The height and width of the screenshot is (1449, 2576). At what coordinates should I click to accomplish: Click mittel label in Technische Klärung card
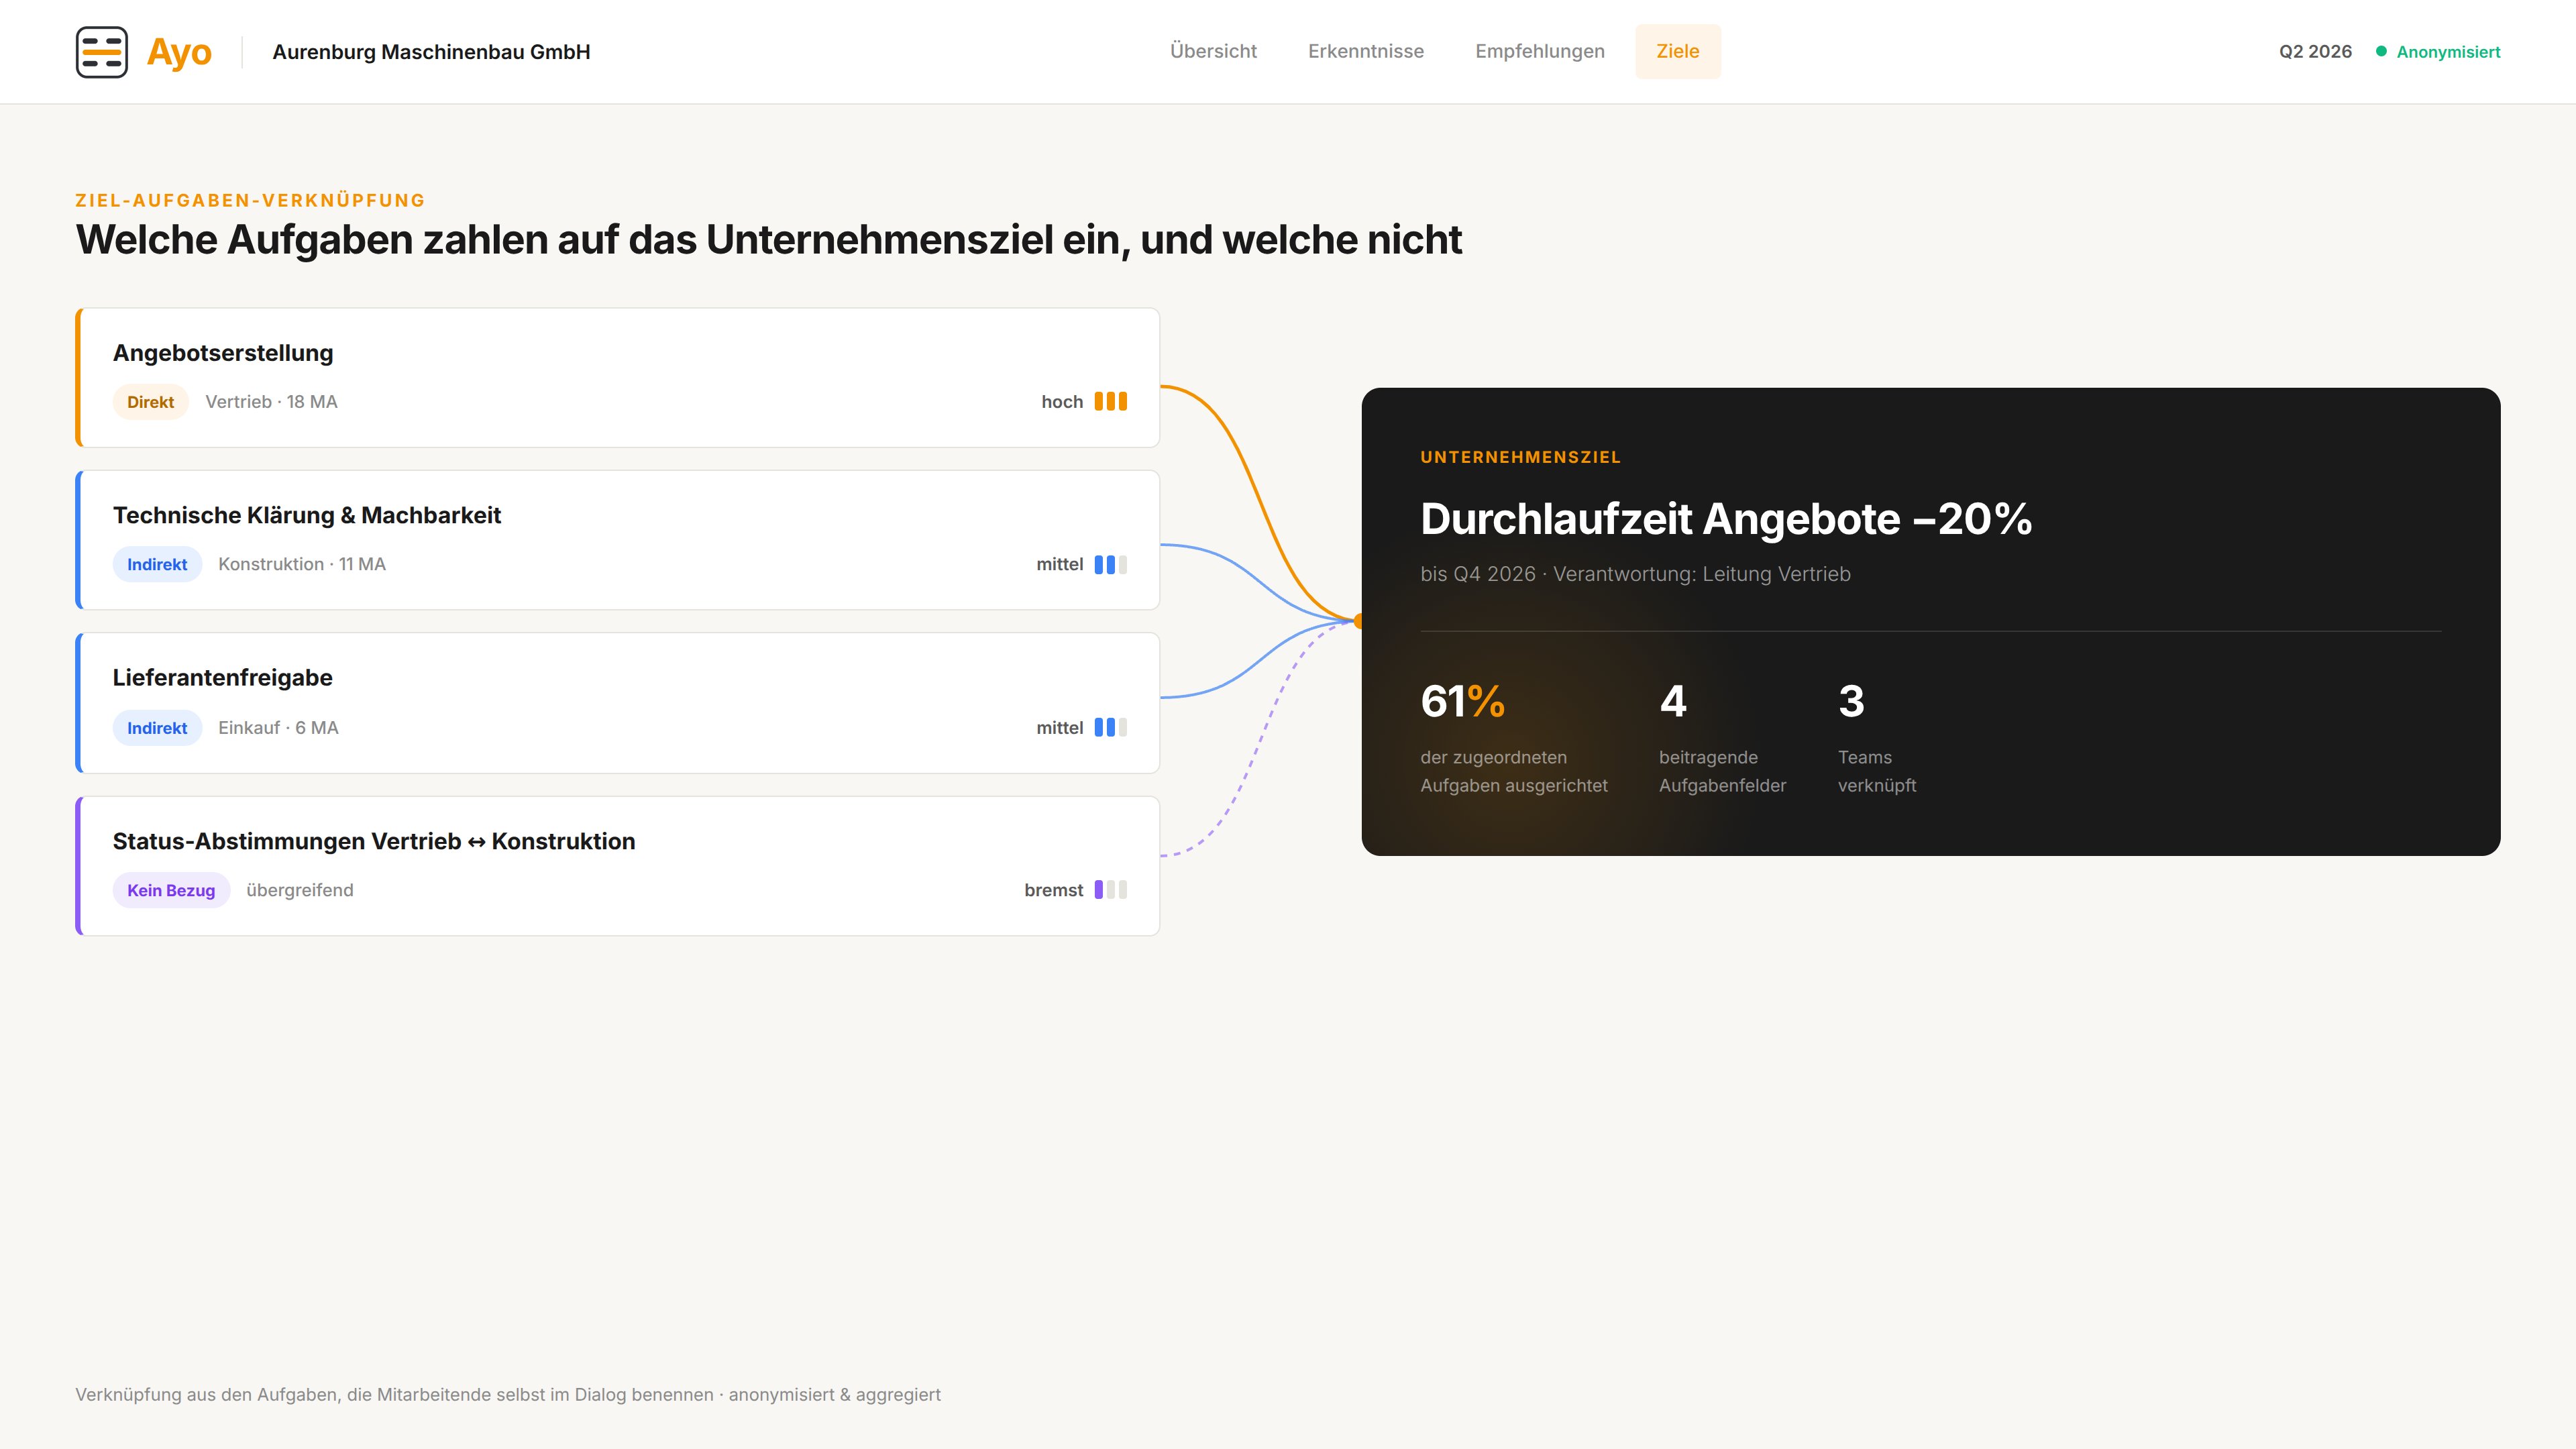tap(1060, 565)
